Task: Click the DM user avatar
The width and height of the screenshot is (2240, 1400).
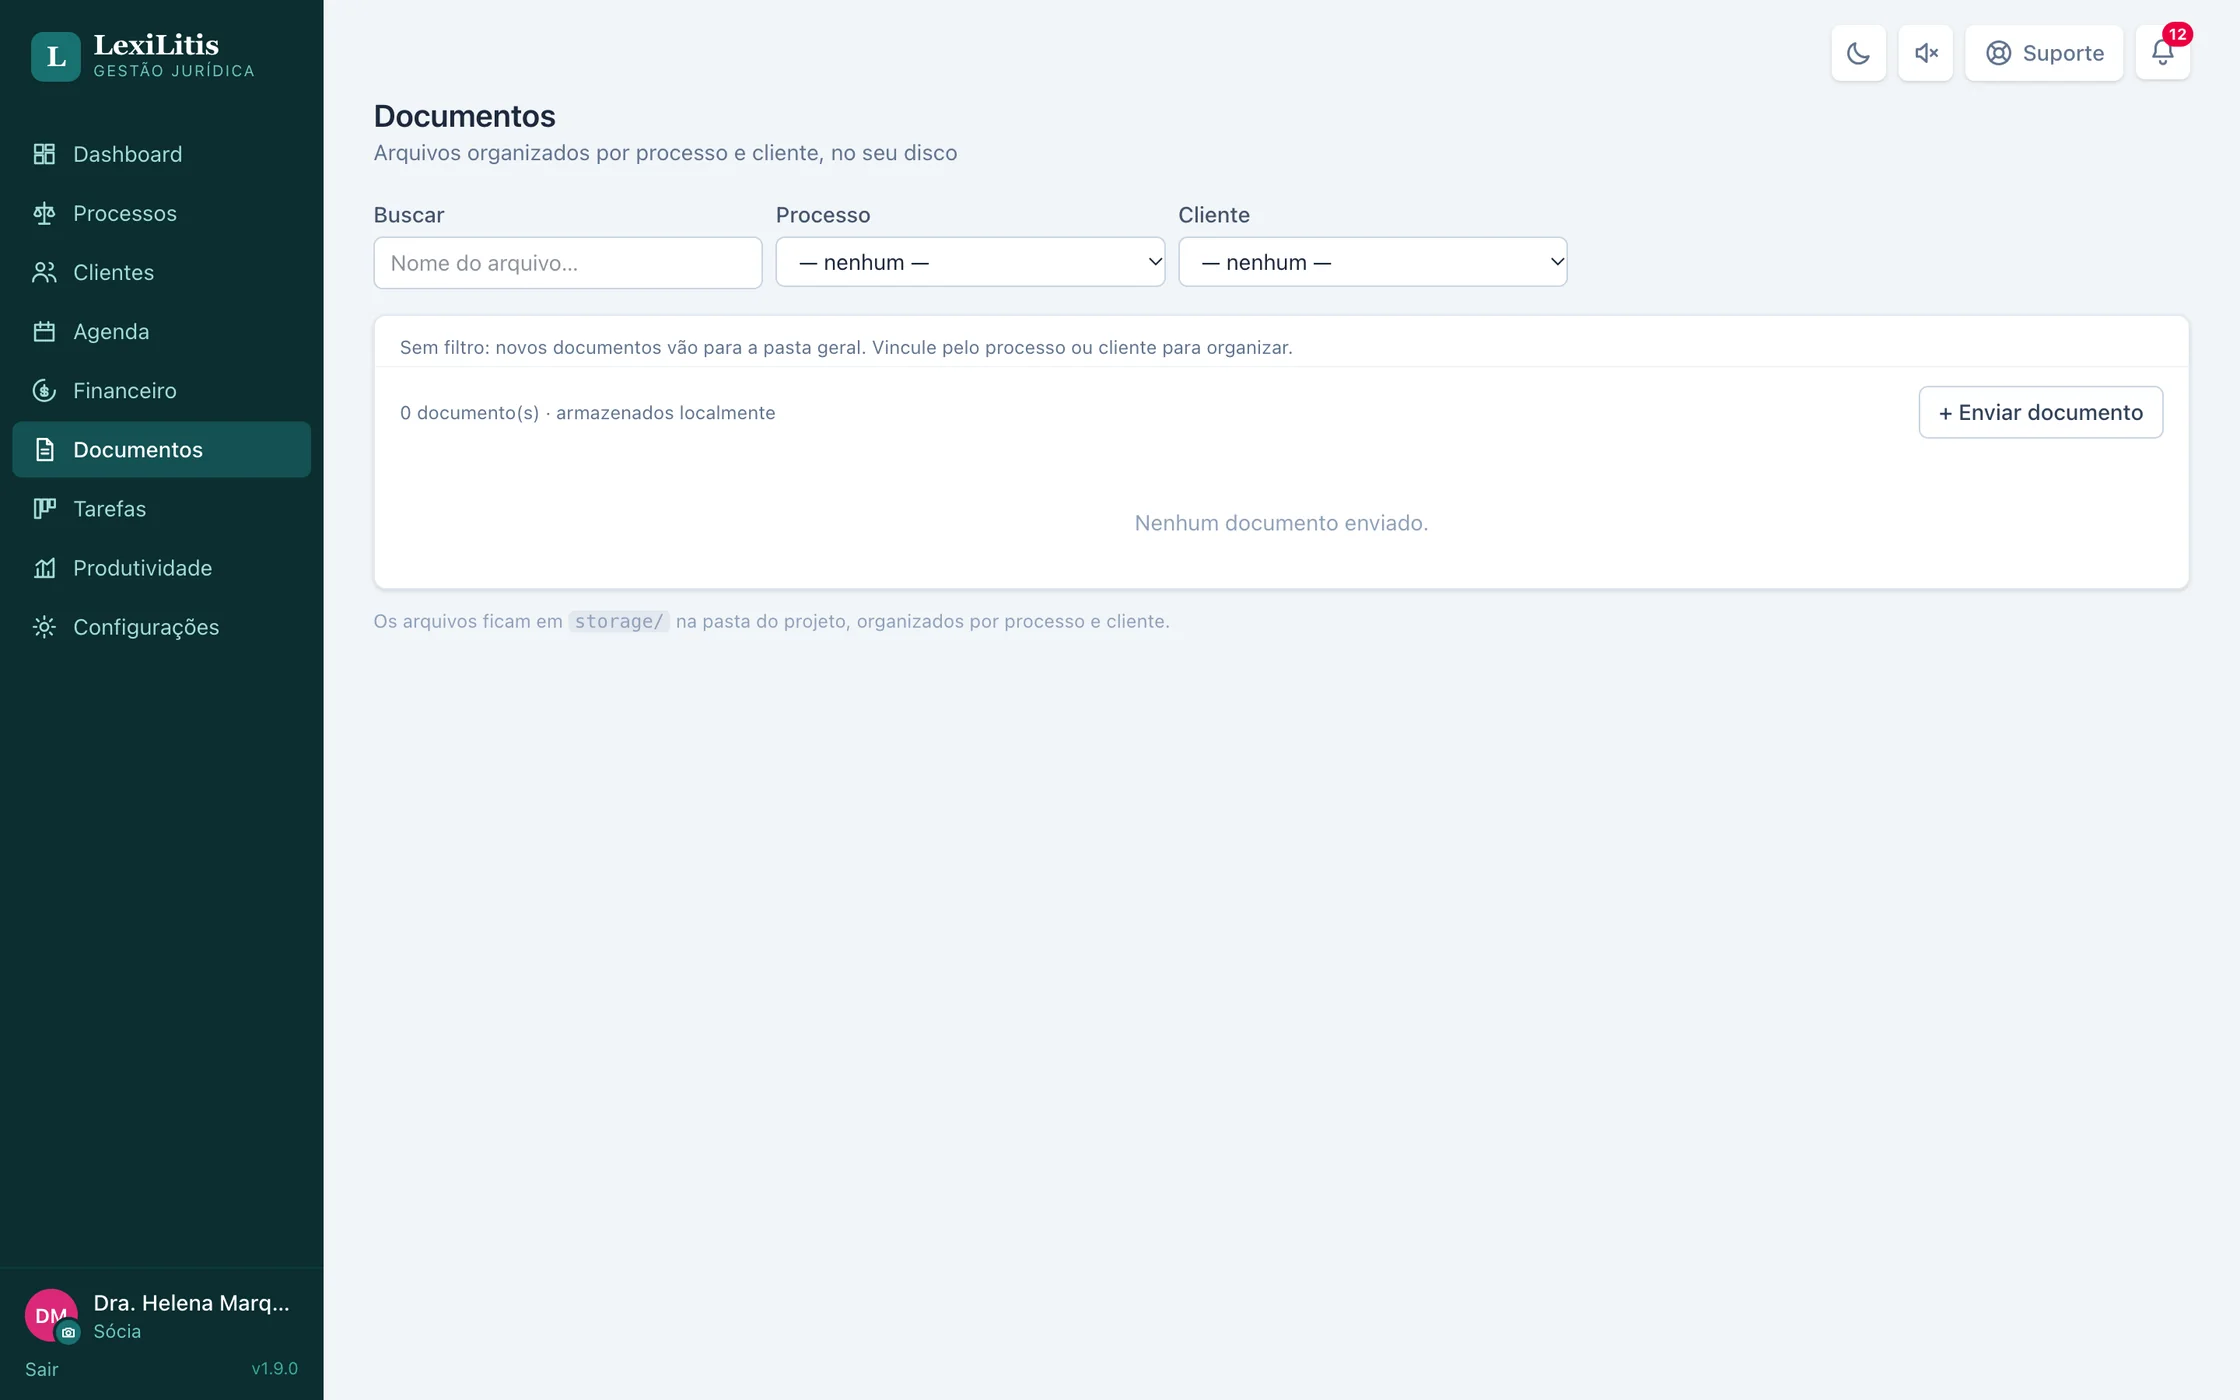Action: point(50,1315)
